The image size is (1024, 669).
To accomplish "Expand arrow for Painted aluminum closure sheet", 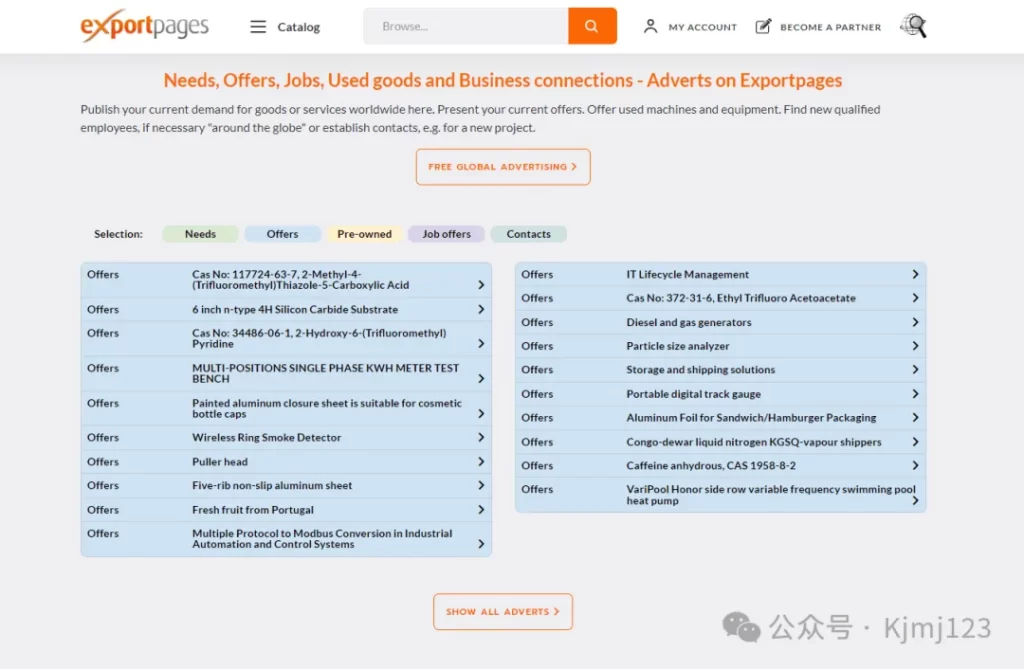I will [481, 414].
